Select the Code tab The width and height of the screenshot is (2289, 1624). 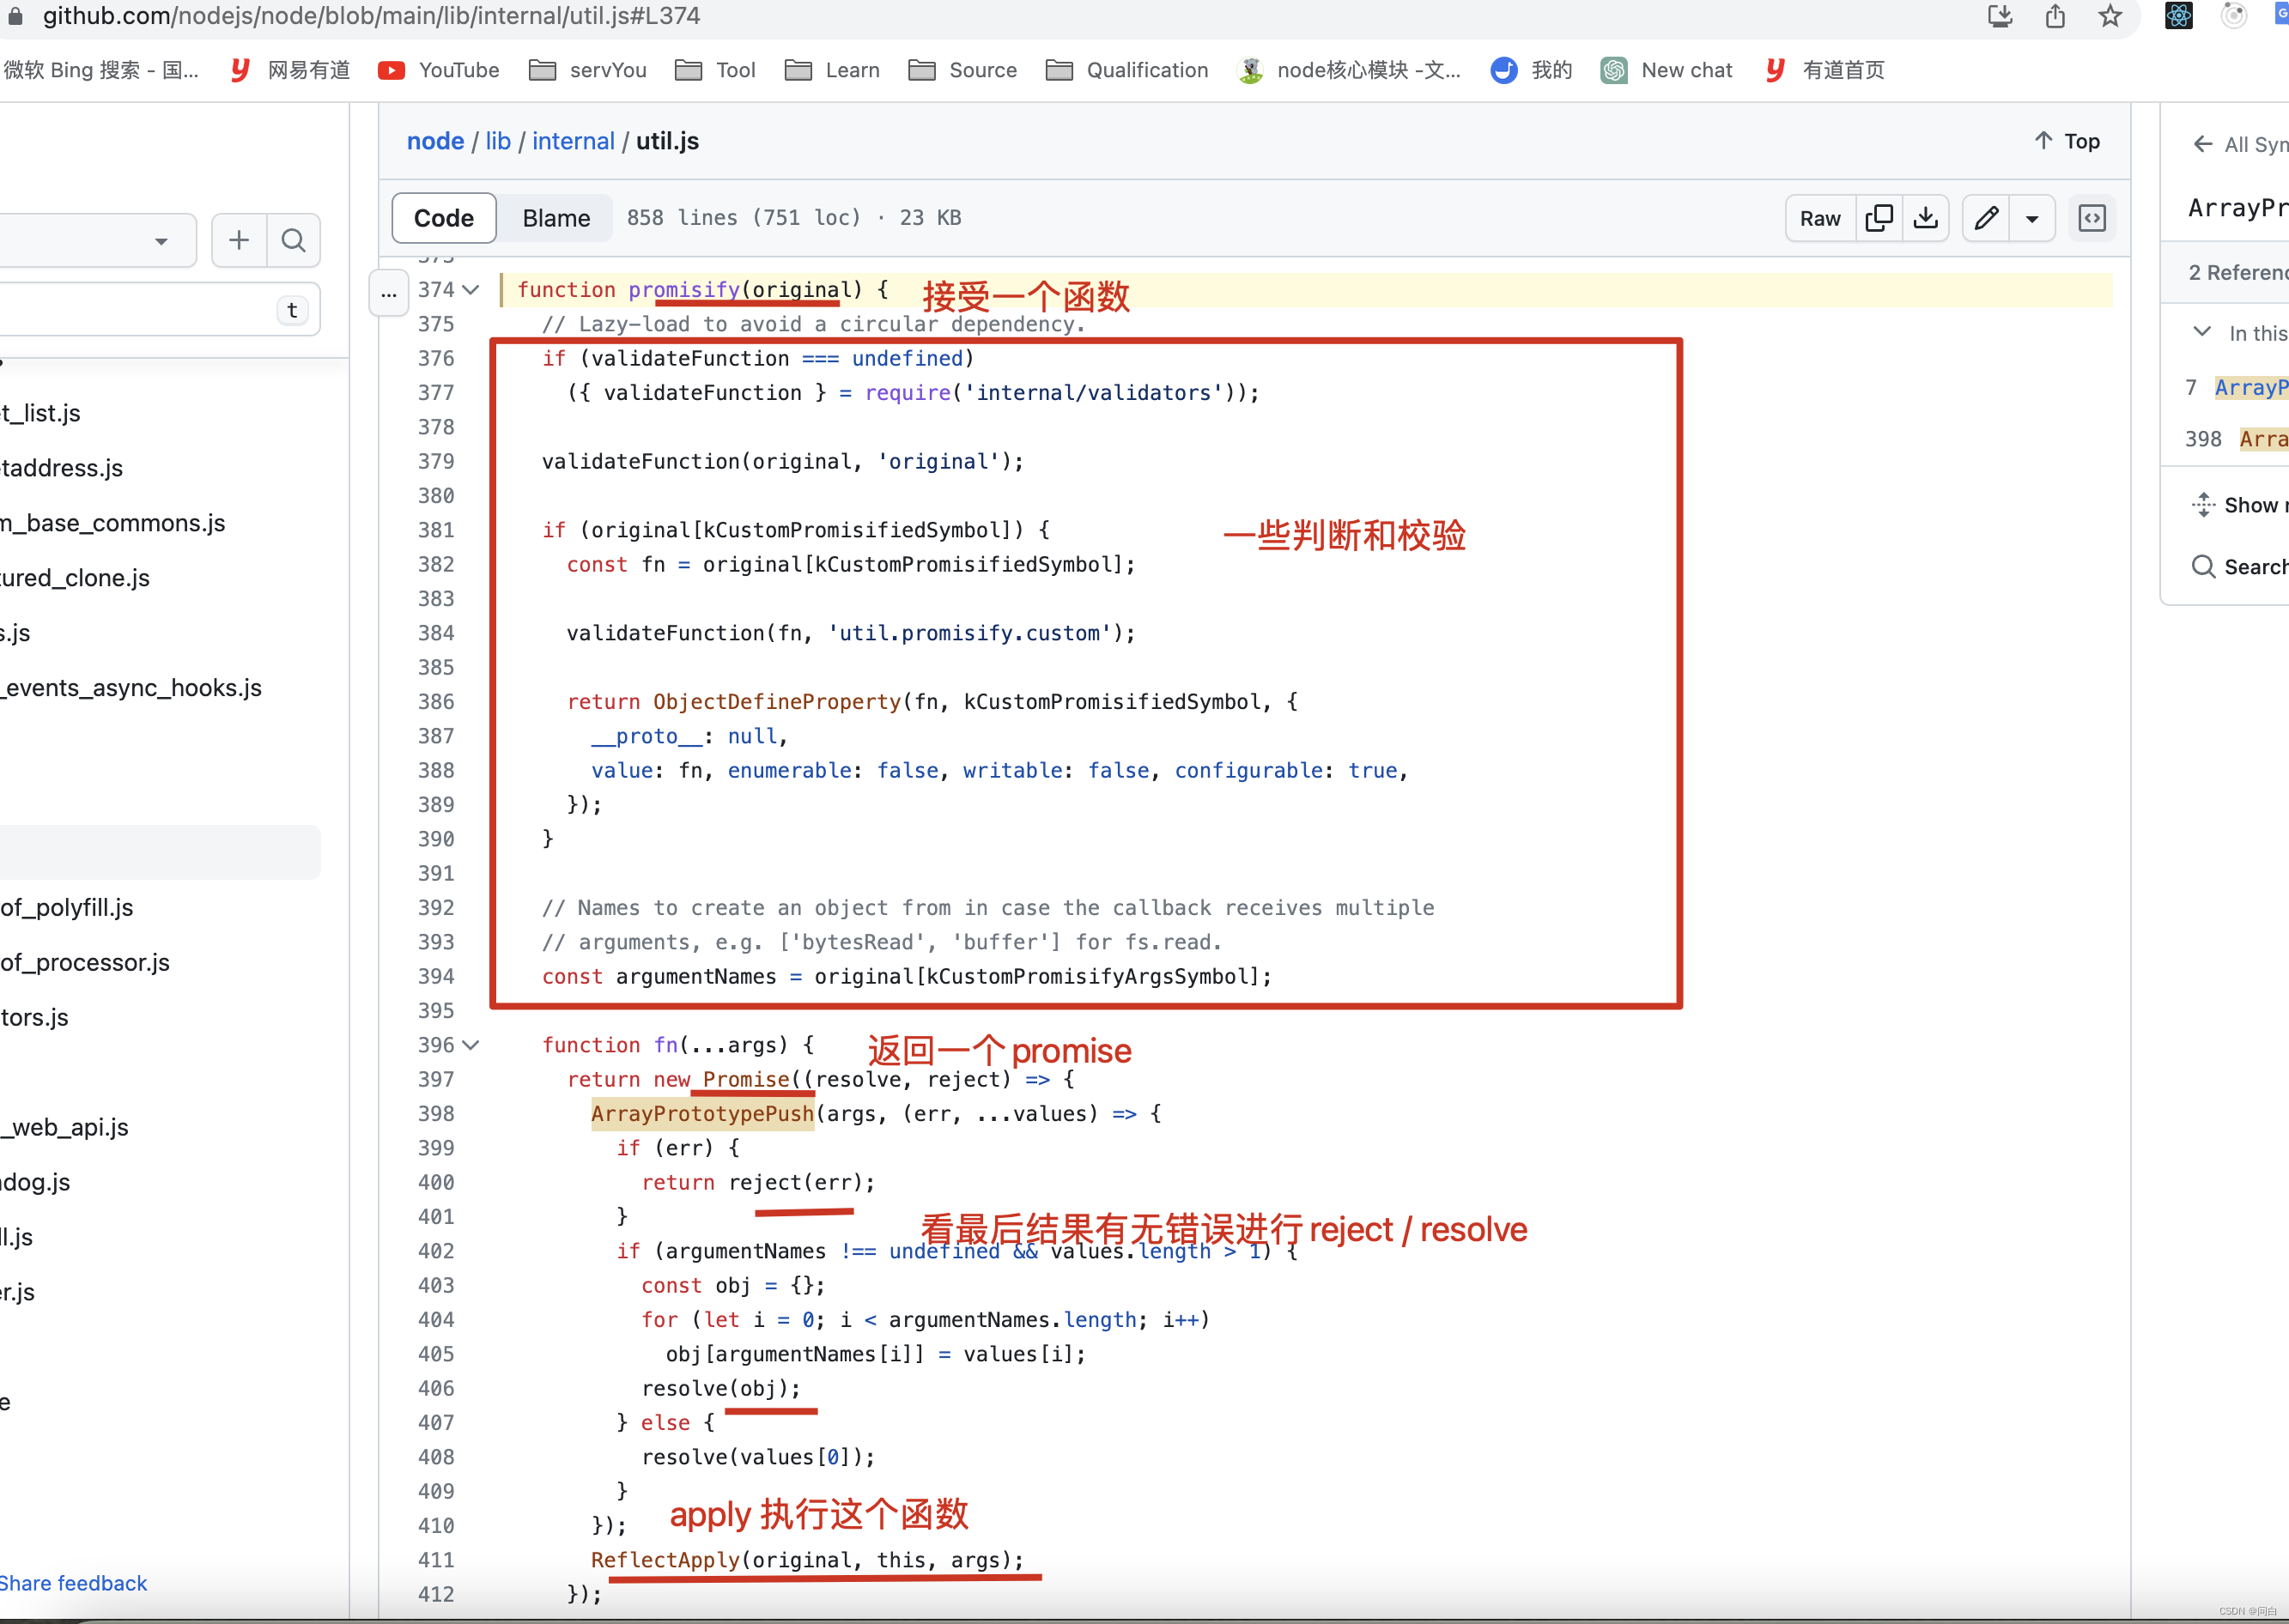click(x=443, y=218)
